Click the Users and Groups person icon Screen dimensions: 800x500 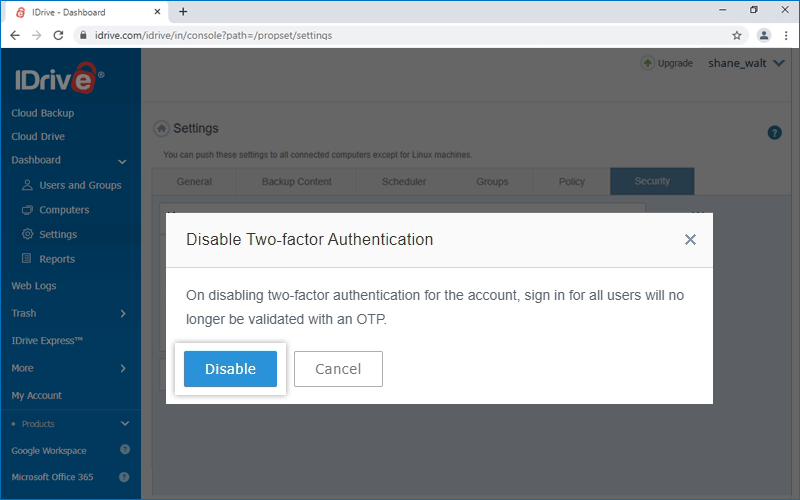pyautogui.click(x=27, y=185)
